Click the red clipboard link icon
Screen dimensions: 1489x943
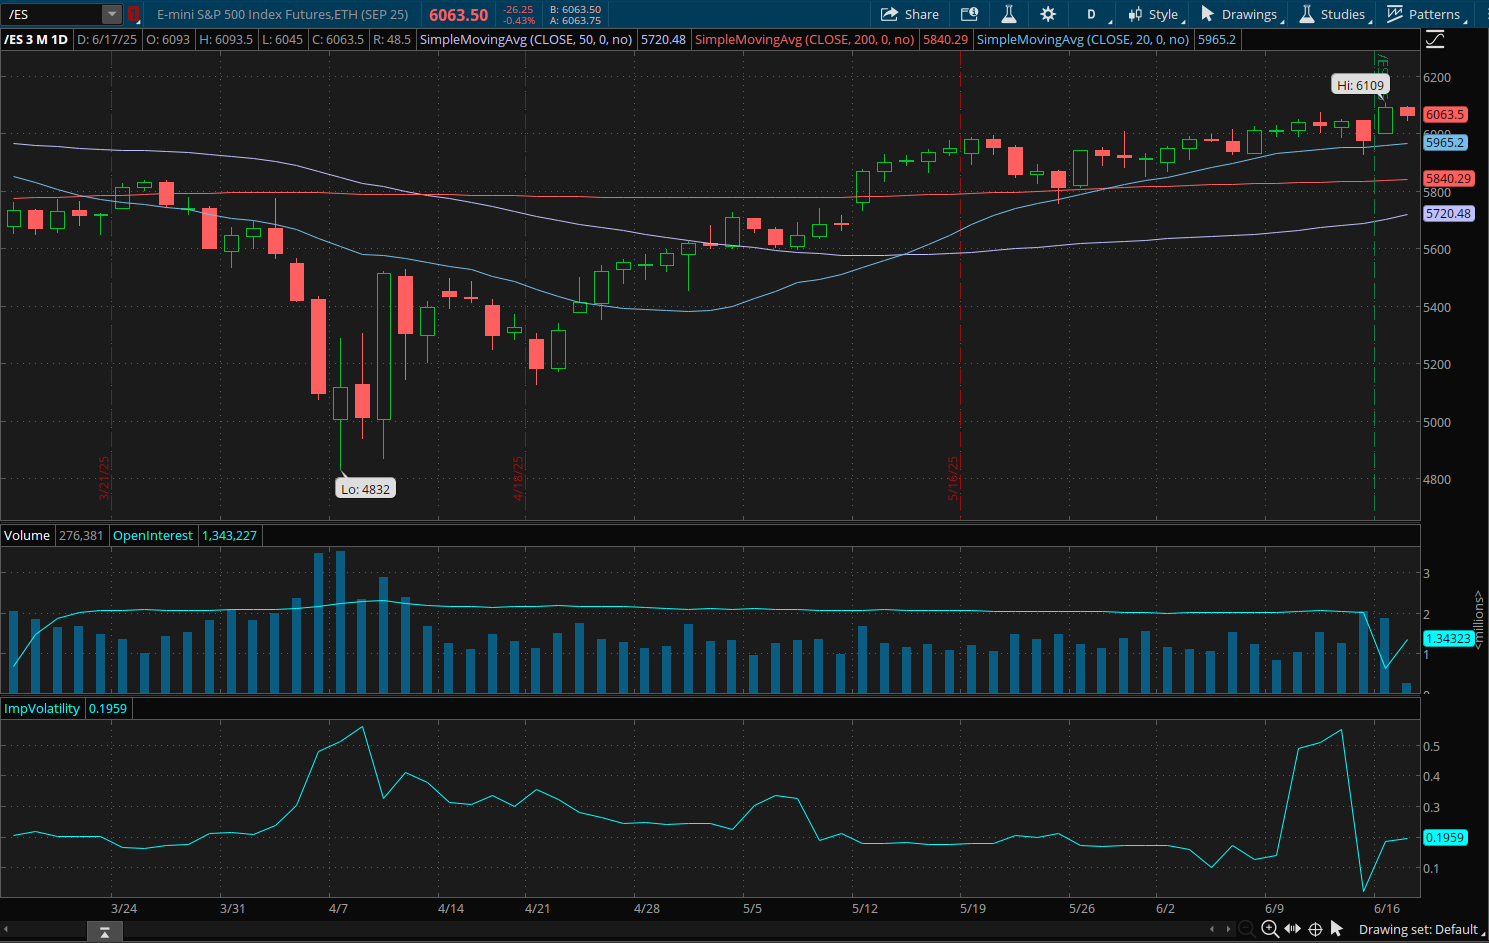[133, 15]
